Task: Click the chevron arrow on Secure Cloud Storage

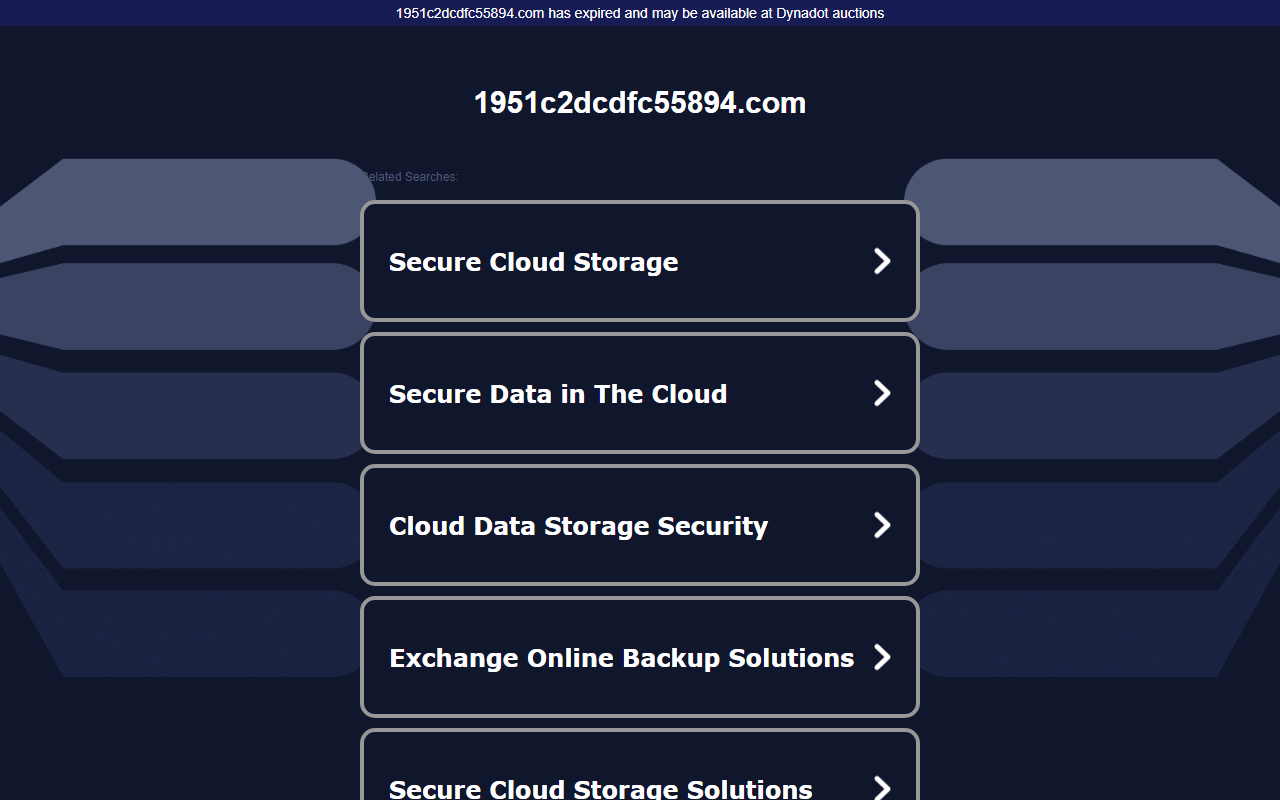Action: click(x=882, y=261)
